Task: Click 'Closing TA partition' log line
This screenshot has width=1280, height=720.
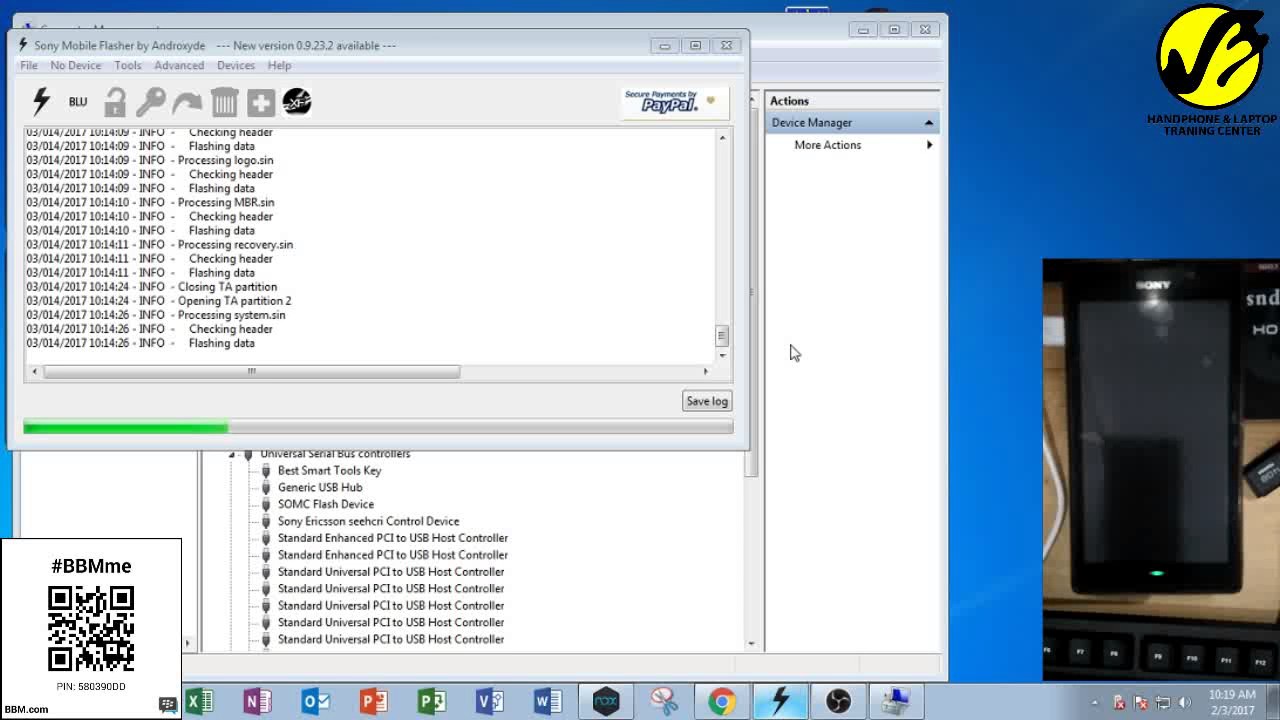Action: [227, 287]
